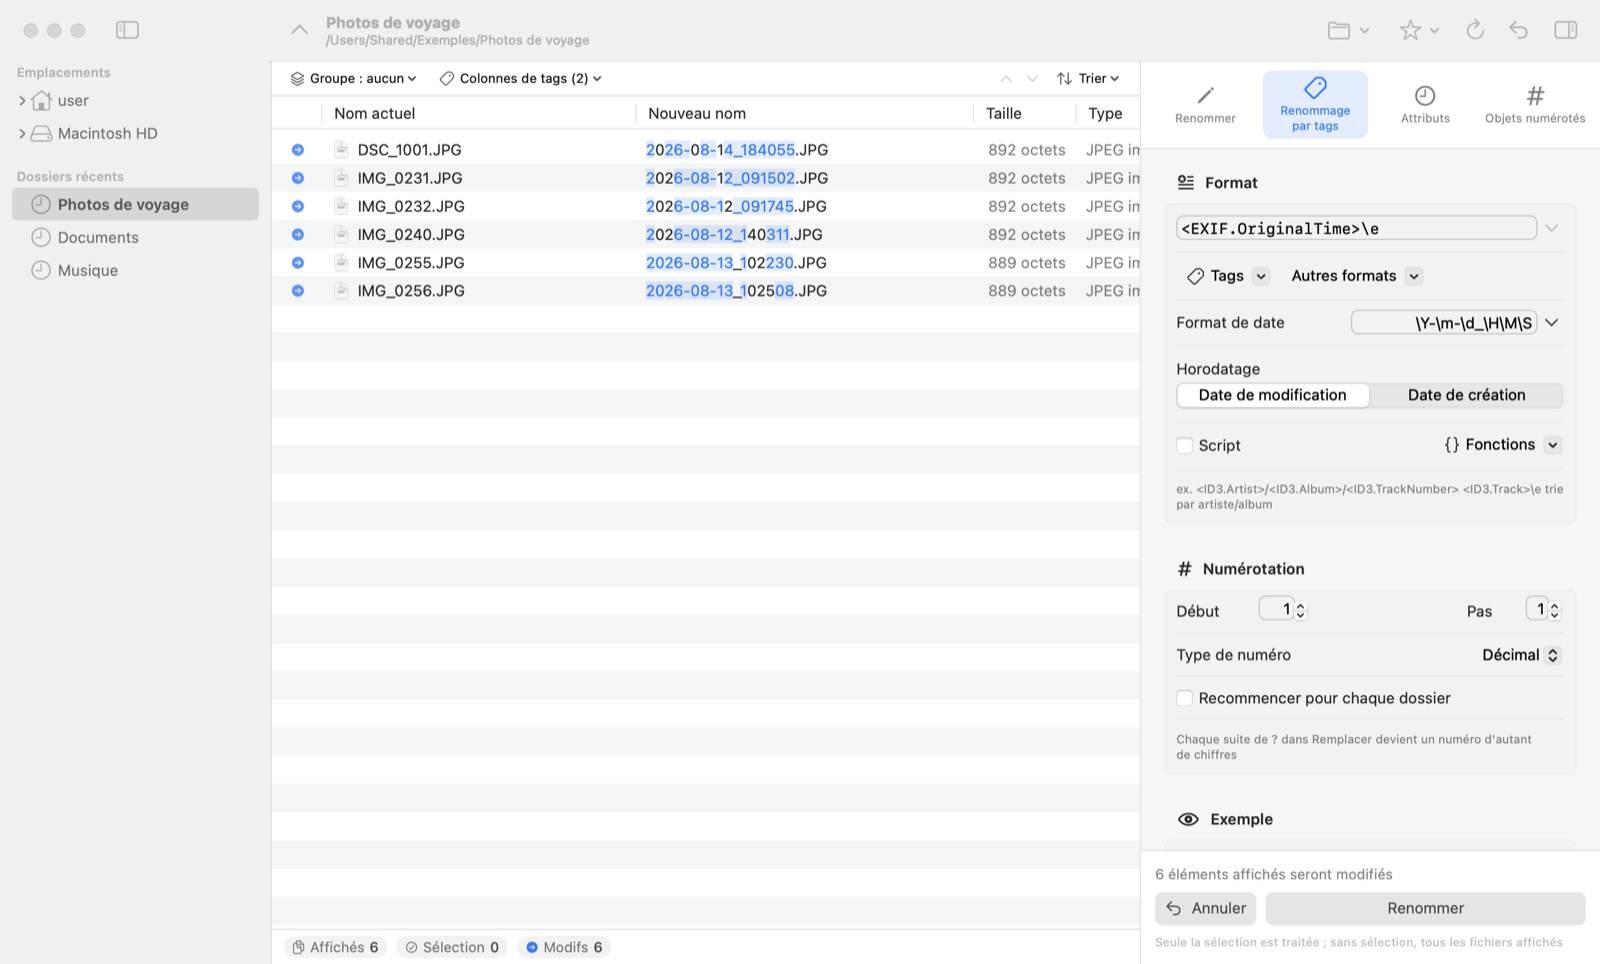Image resolution: width=1600 pixels, height=964 pixels.
Task: Enable the Script checkbox
Action: (x=1185, y=446)
